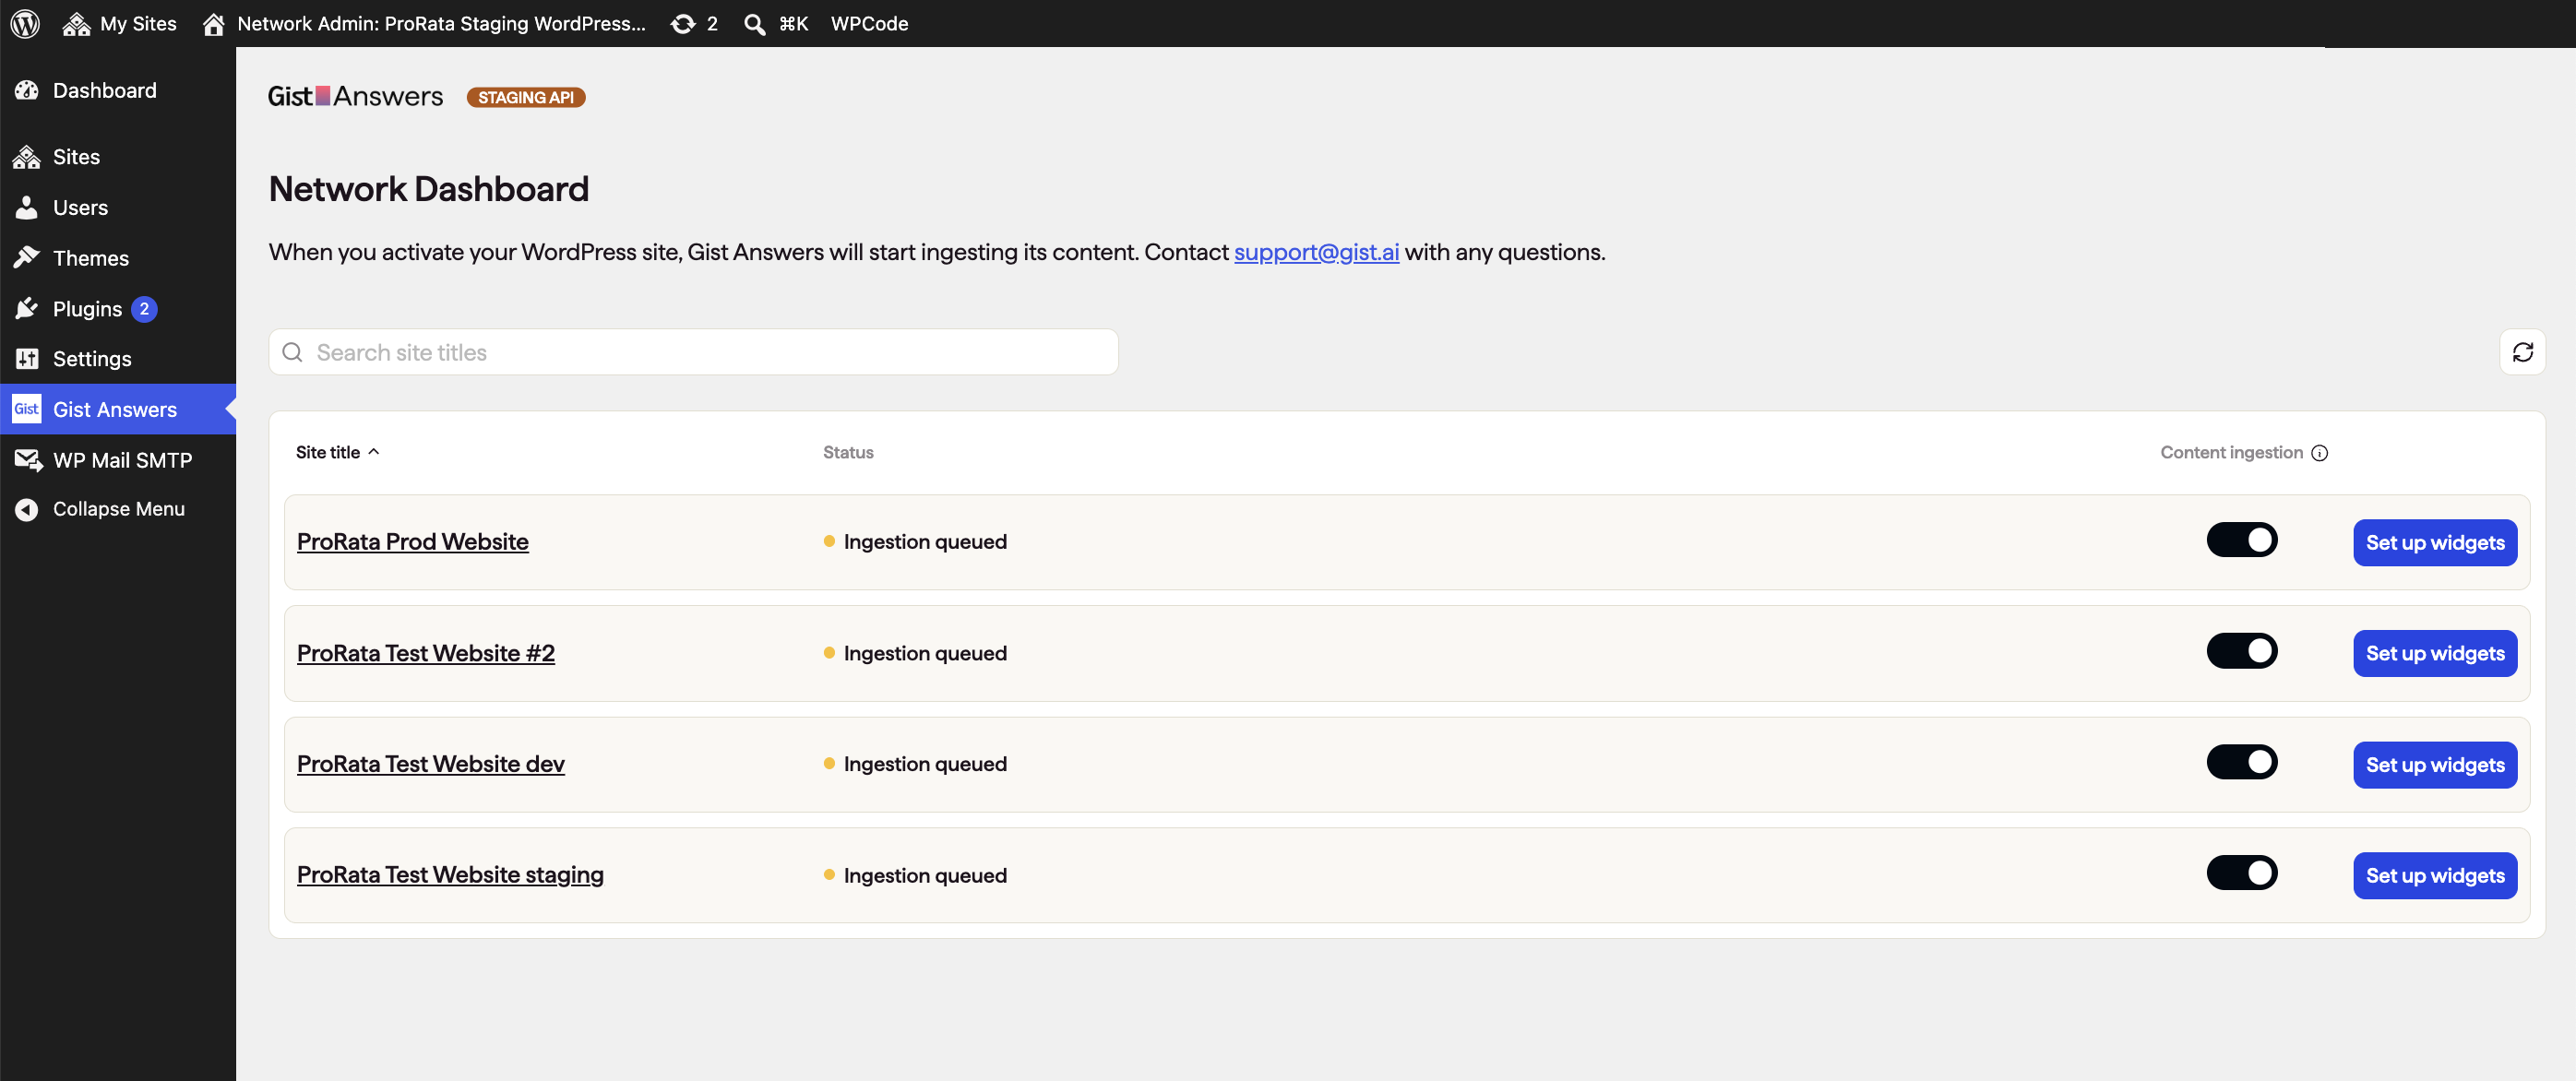This screenshot has height=1081, width=2576.
Task: Click the Gist Answers logo
Action: pyautogui.click(x=355, y=96)
